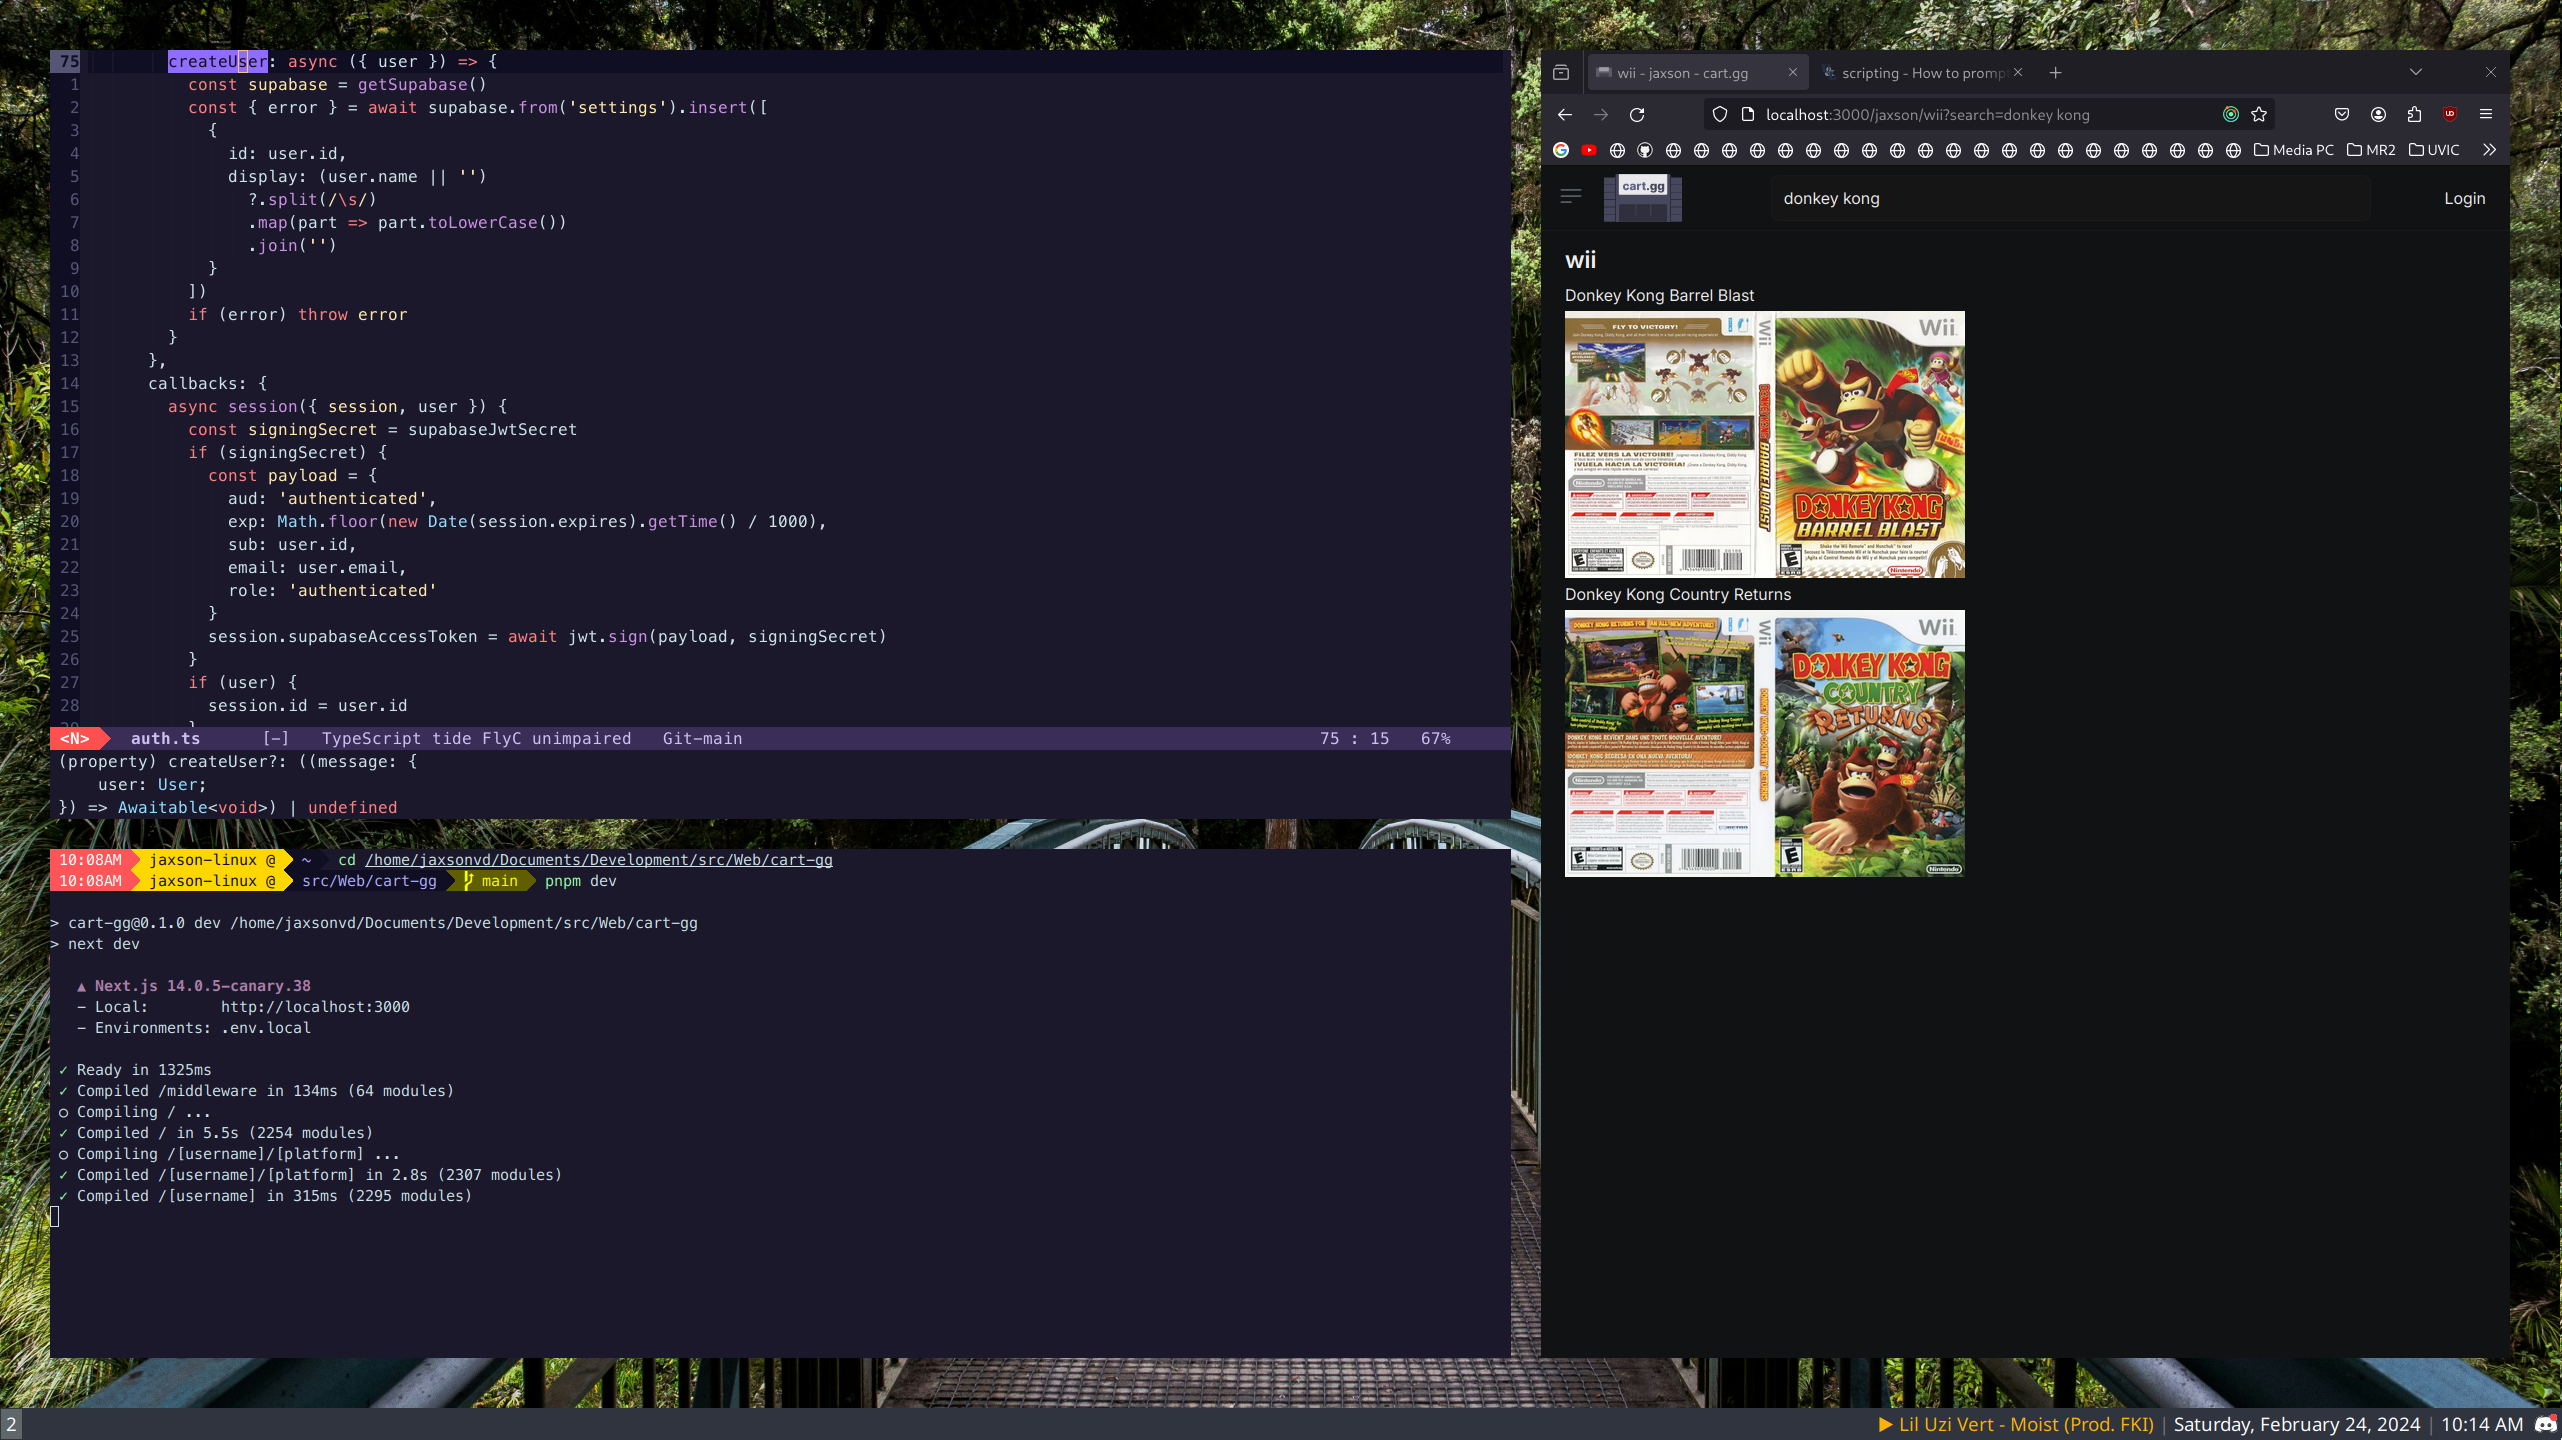Open the Firefox application hamburger menu
Screen dimensions: 2562x1440
pos(2486,115)
